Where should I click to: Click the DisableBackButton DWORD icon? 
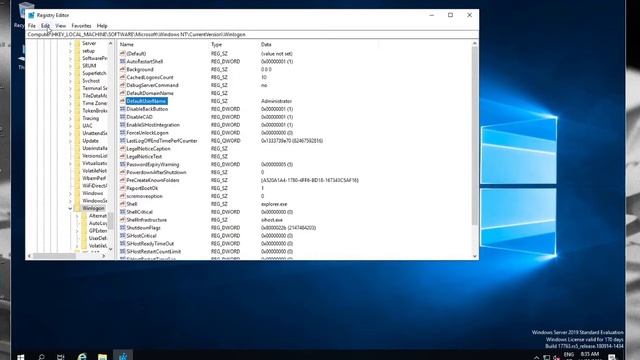click(x=122, y=109)
